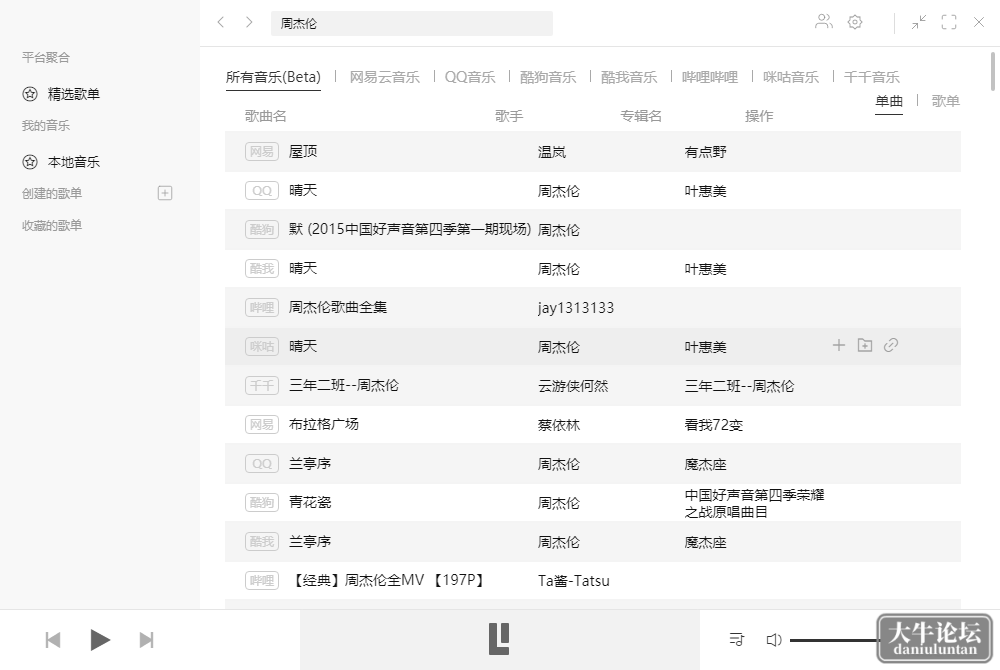Switch to the 千千音乐 tab
The width and height of the screenshot is (1000, 670).
click(872, 77)
